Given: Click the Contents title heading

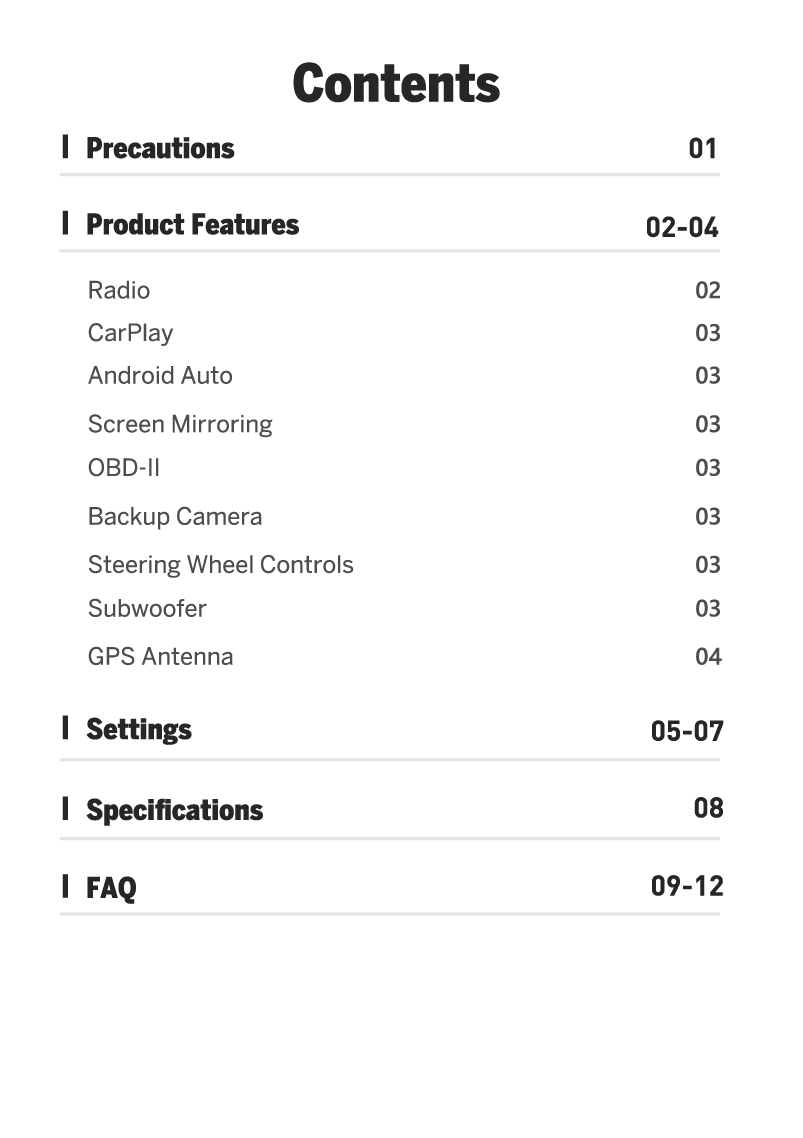Looking at the screenshot, I should click(x=396, y=84).
